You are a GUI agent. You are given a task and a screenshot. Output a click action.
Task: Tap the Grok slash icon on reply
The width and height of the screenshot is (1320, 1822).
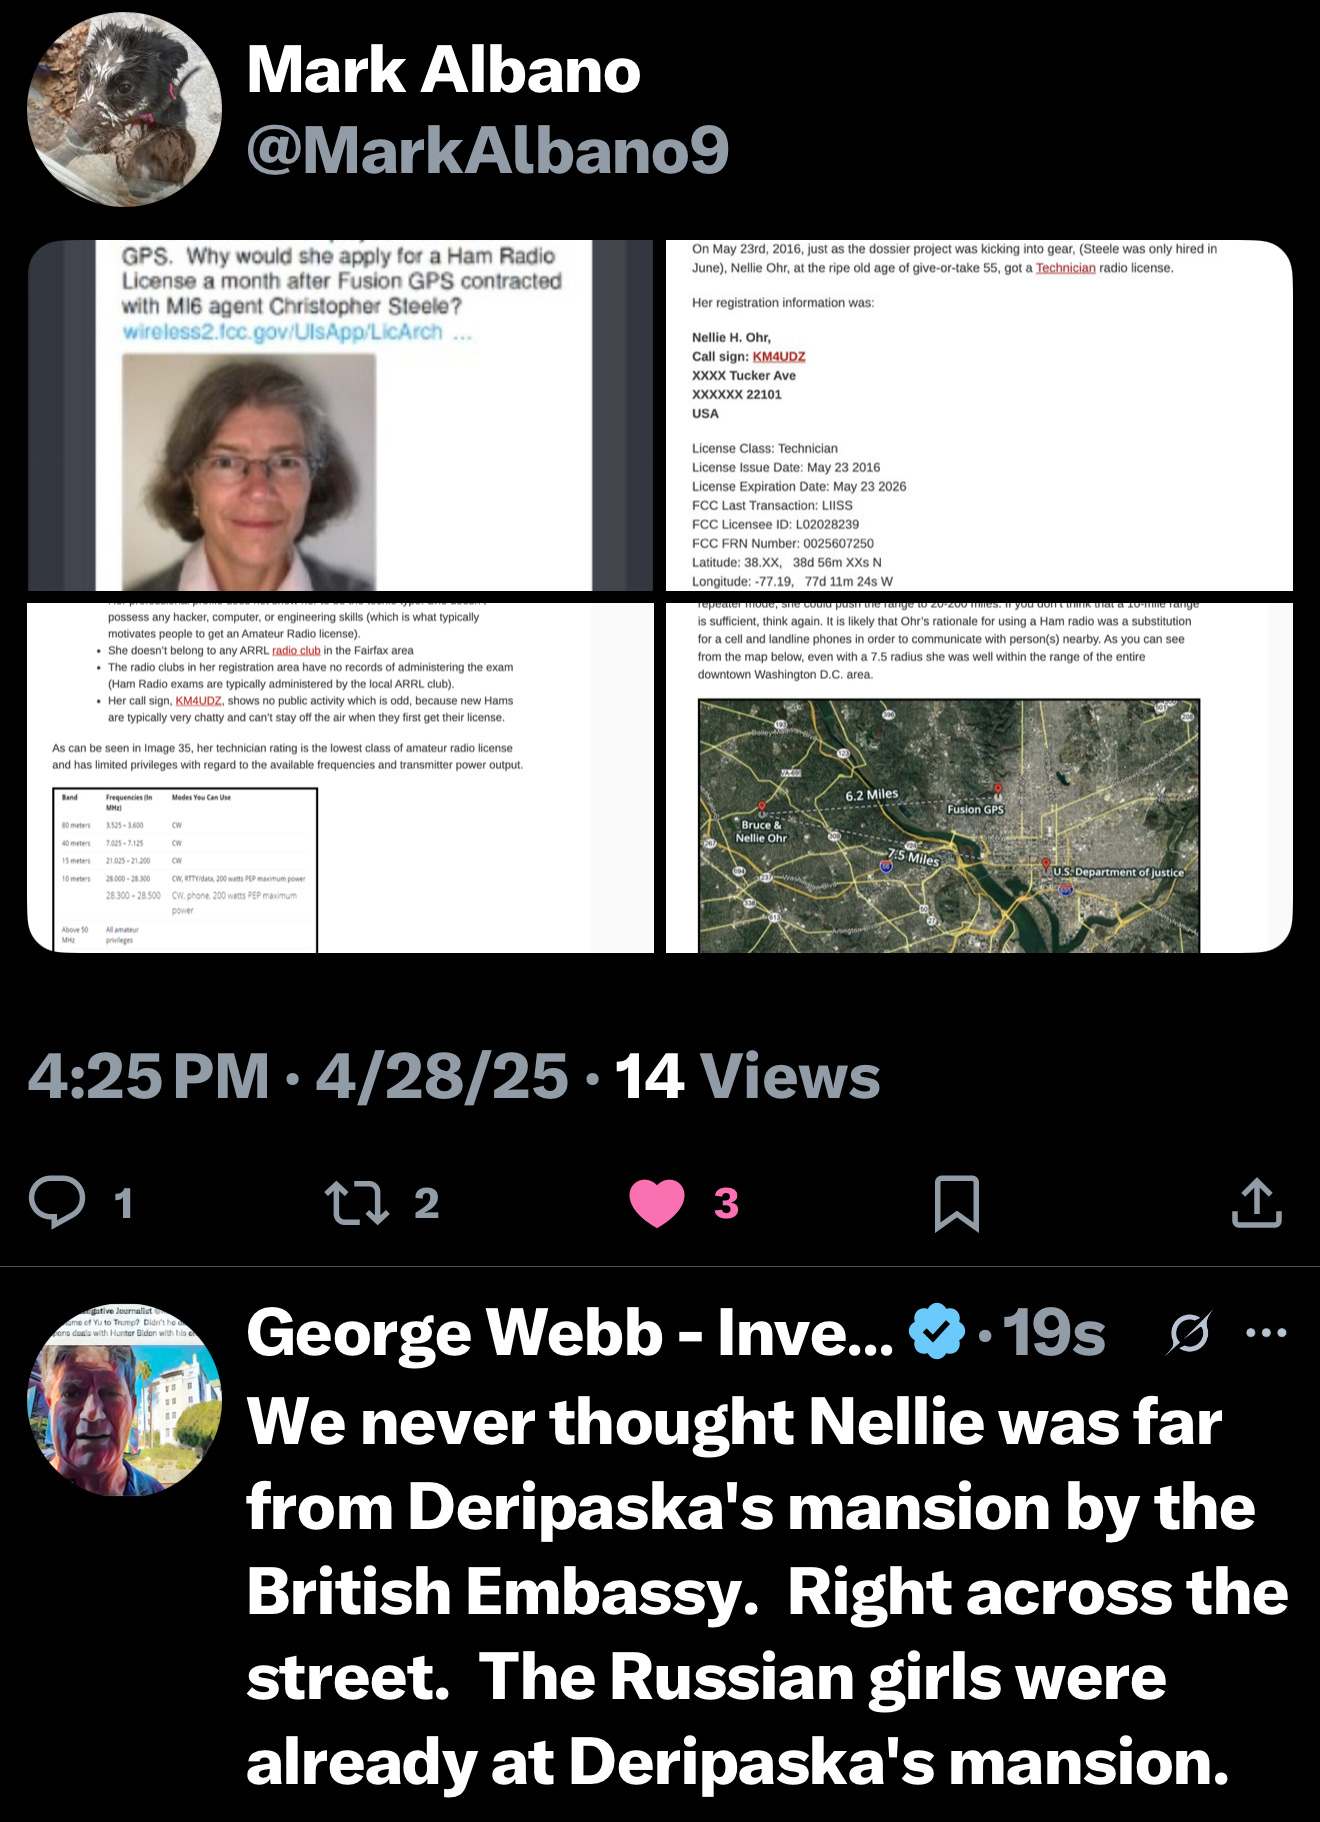[1189, 1332]
